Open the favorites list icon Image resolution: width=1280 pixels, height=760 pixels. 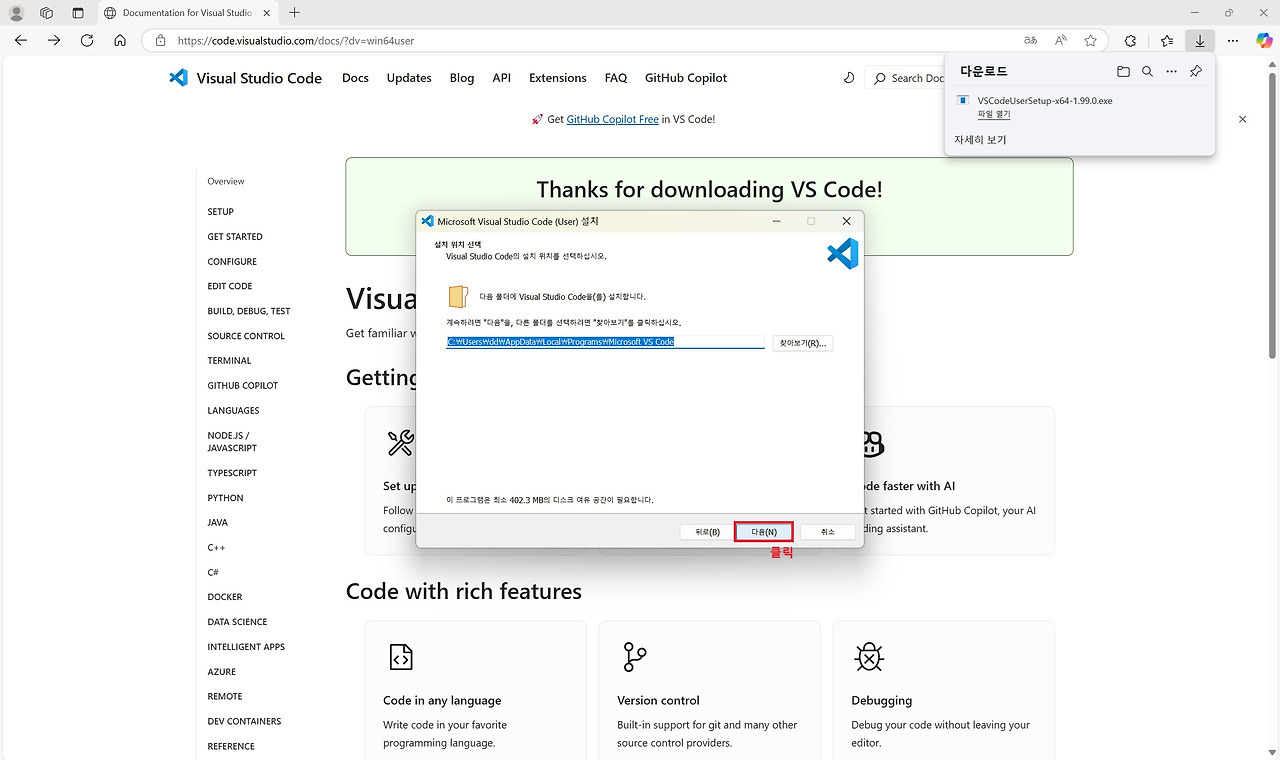pos(1167,40)
